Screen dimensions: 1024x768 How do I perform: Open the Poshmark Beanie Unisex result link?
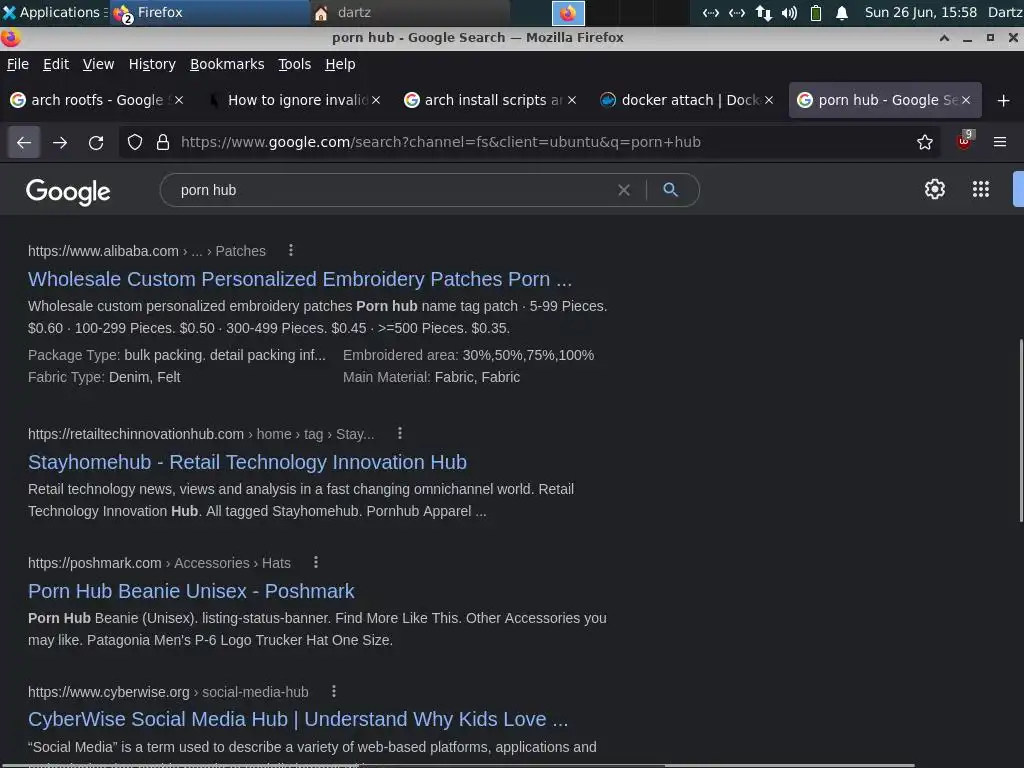pos(191,591)
